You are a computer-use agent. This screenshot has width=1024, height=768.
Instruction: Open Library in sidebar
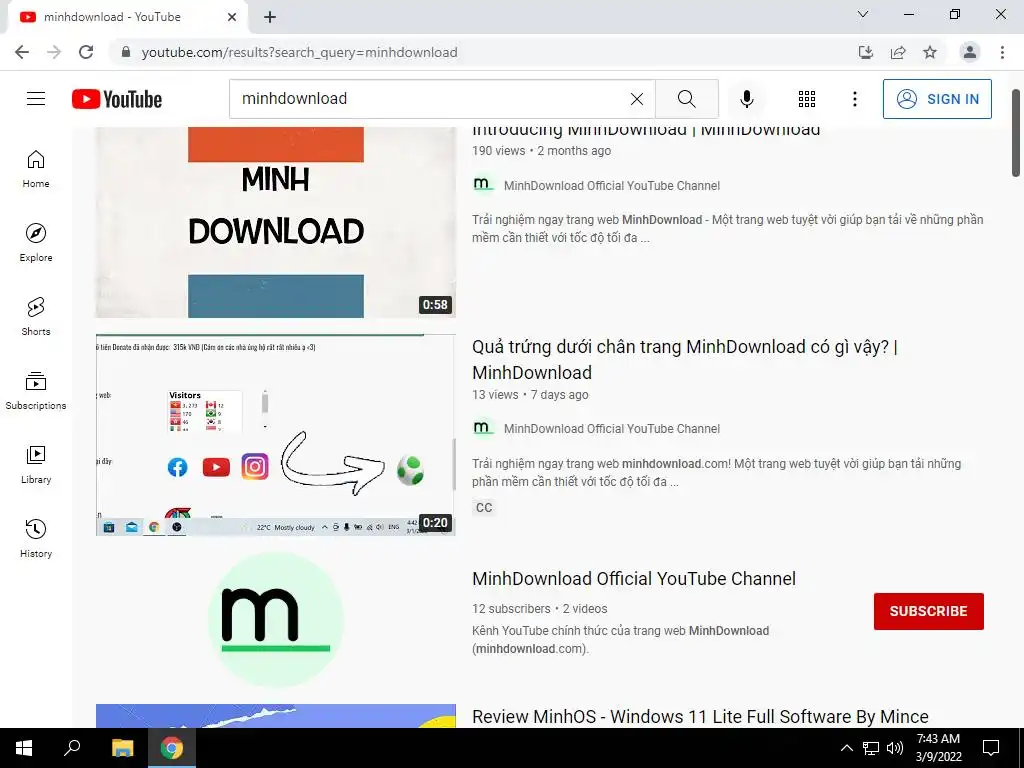(x=36, y=464)
